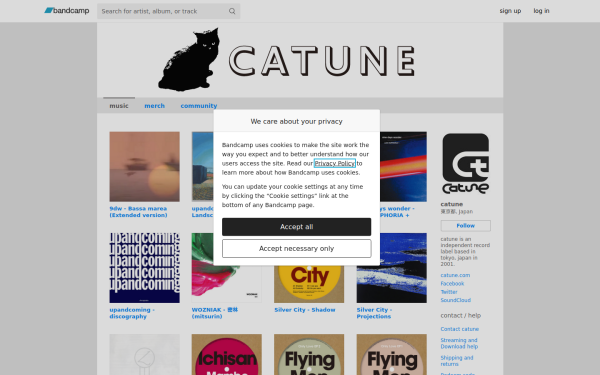Click the Follow button
Image resolution: width=600 pixels, height=375 pixels.
tap(465, 226)
